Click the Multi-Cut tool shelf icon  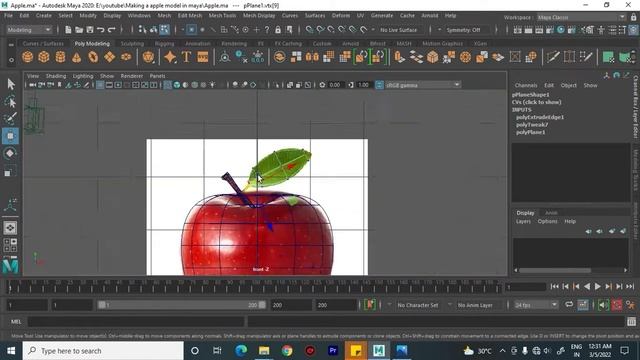553,57
